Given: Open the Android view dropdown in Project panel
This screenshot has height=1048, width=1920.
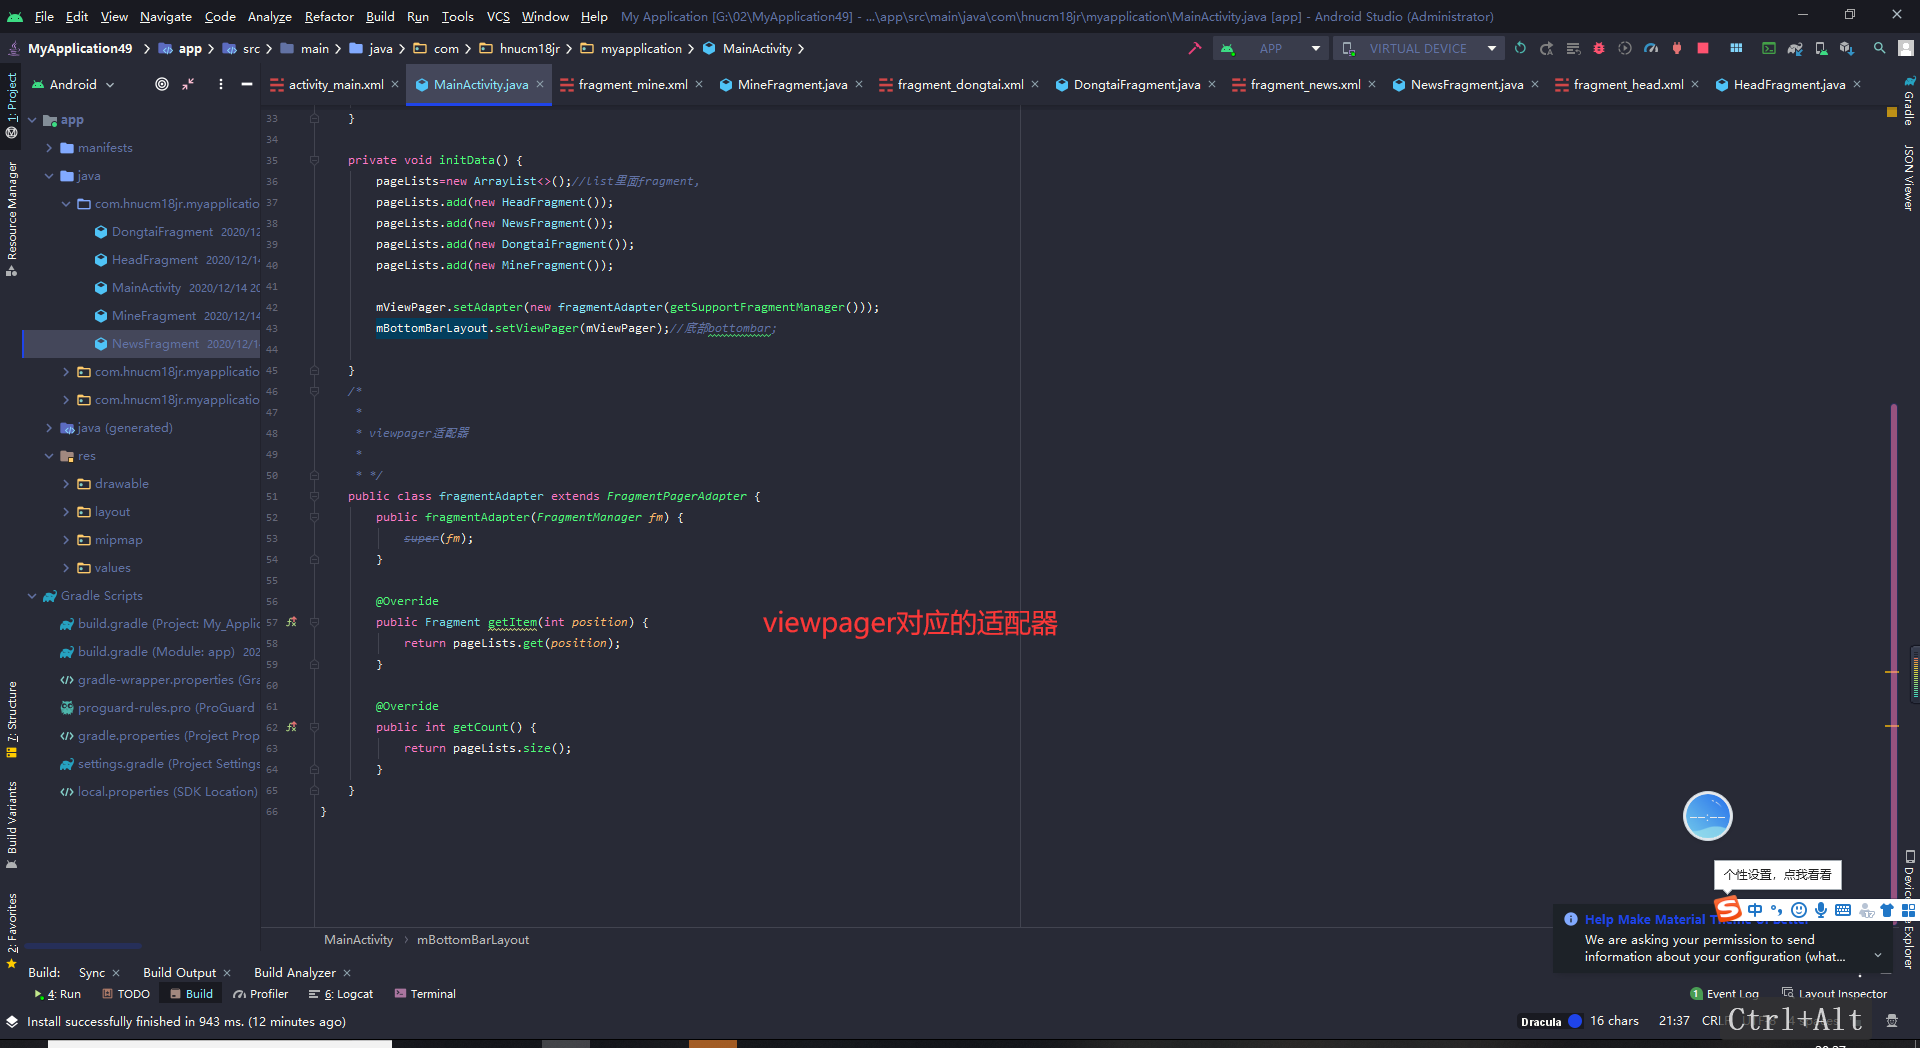Looking at the screenshot, I should coord(73,84).
